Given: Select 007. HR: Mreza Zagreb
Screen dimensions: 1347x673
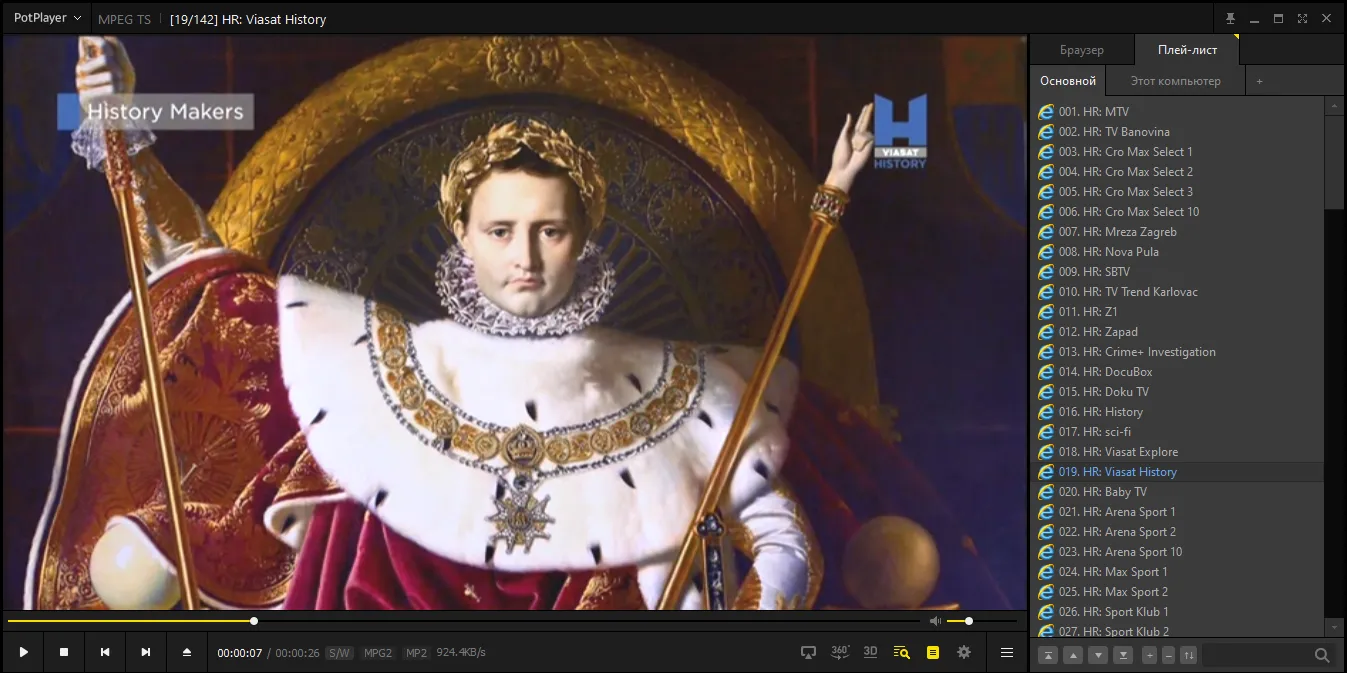Looking at the screenshot, I should (1177, 231).
